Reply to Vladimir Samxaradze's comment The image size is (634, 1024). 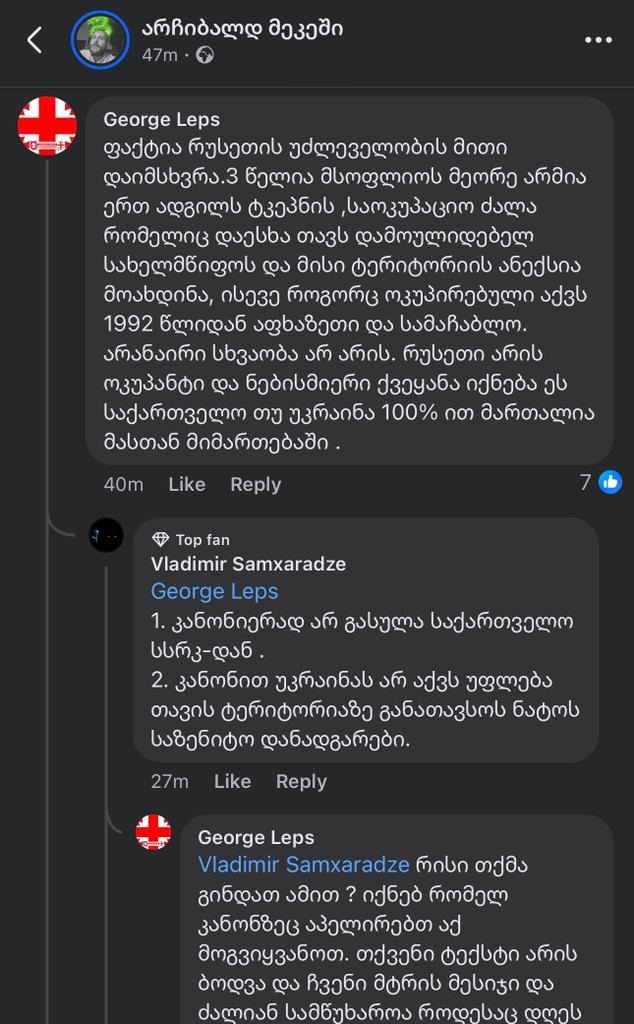tap(301, 781)
